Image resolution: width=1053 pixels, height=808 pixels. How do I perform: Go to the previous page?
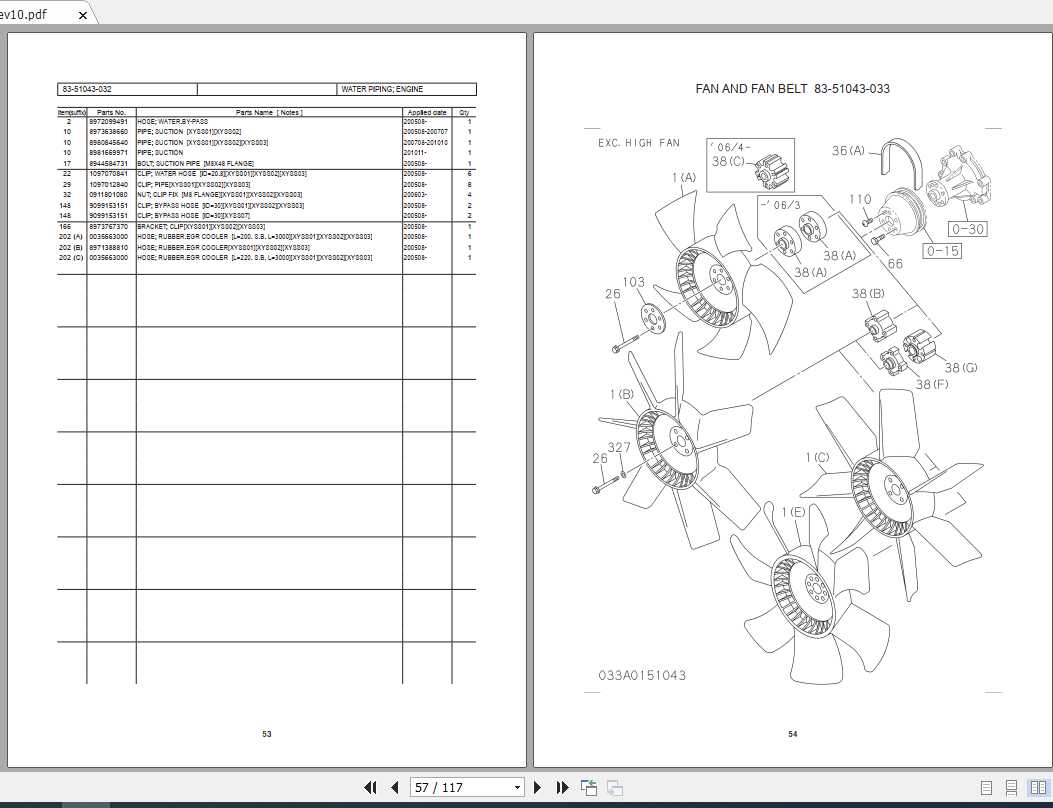click(395, 787)
